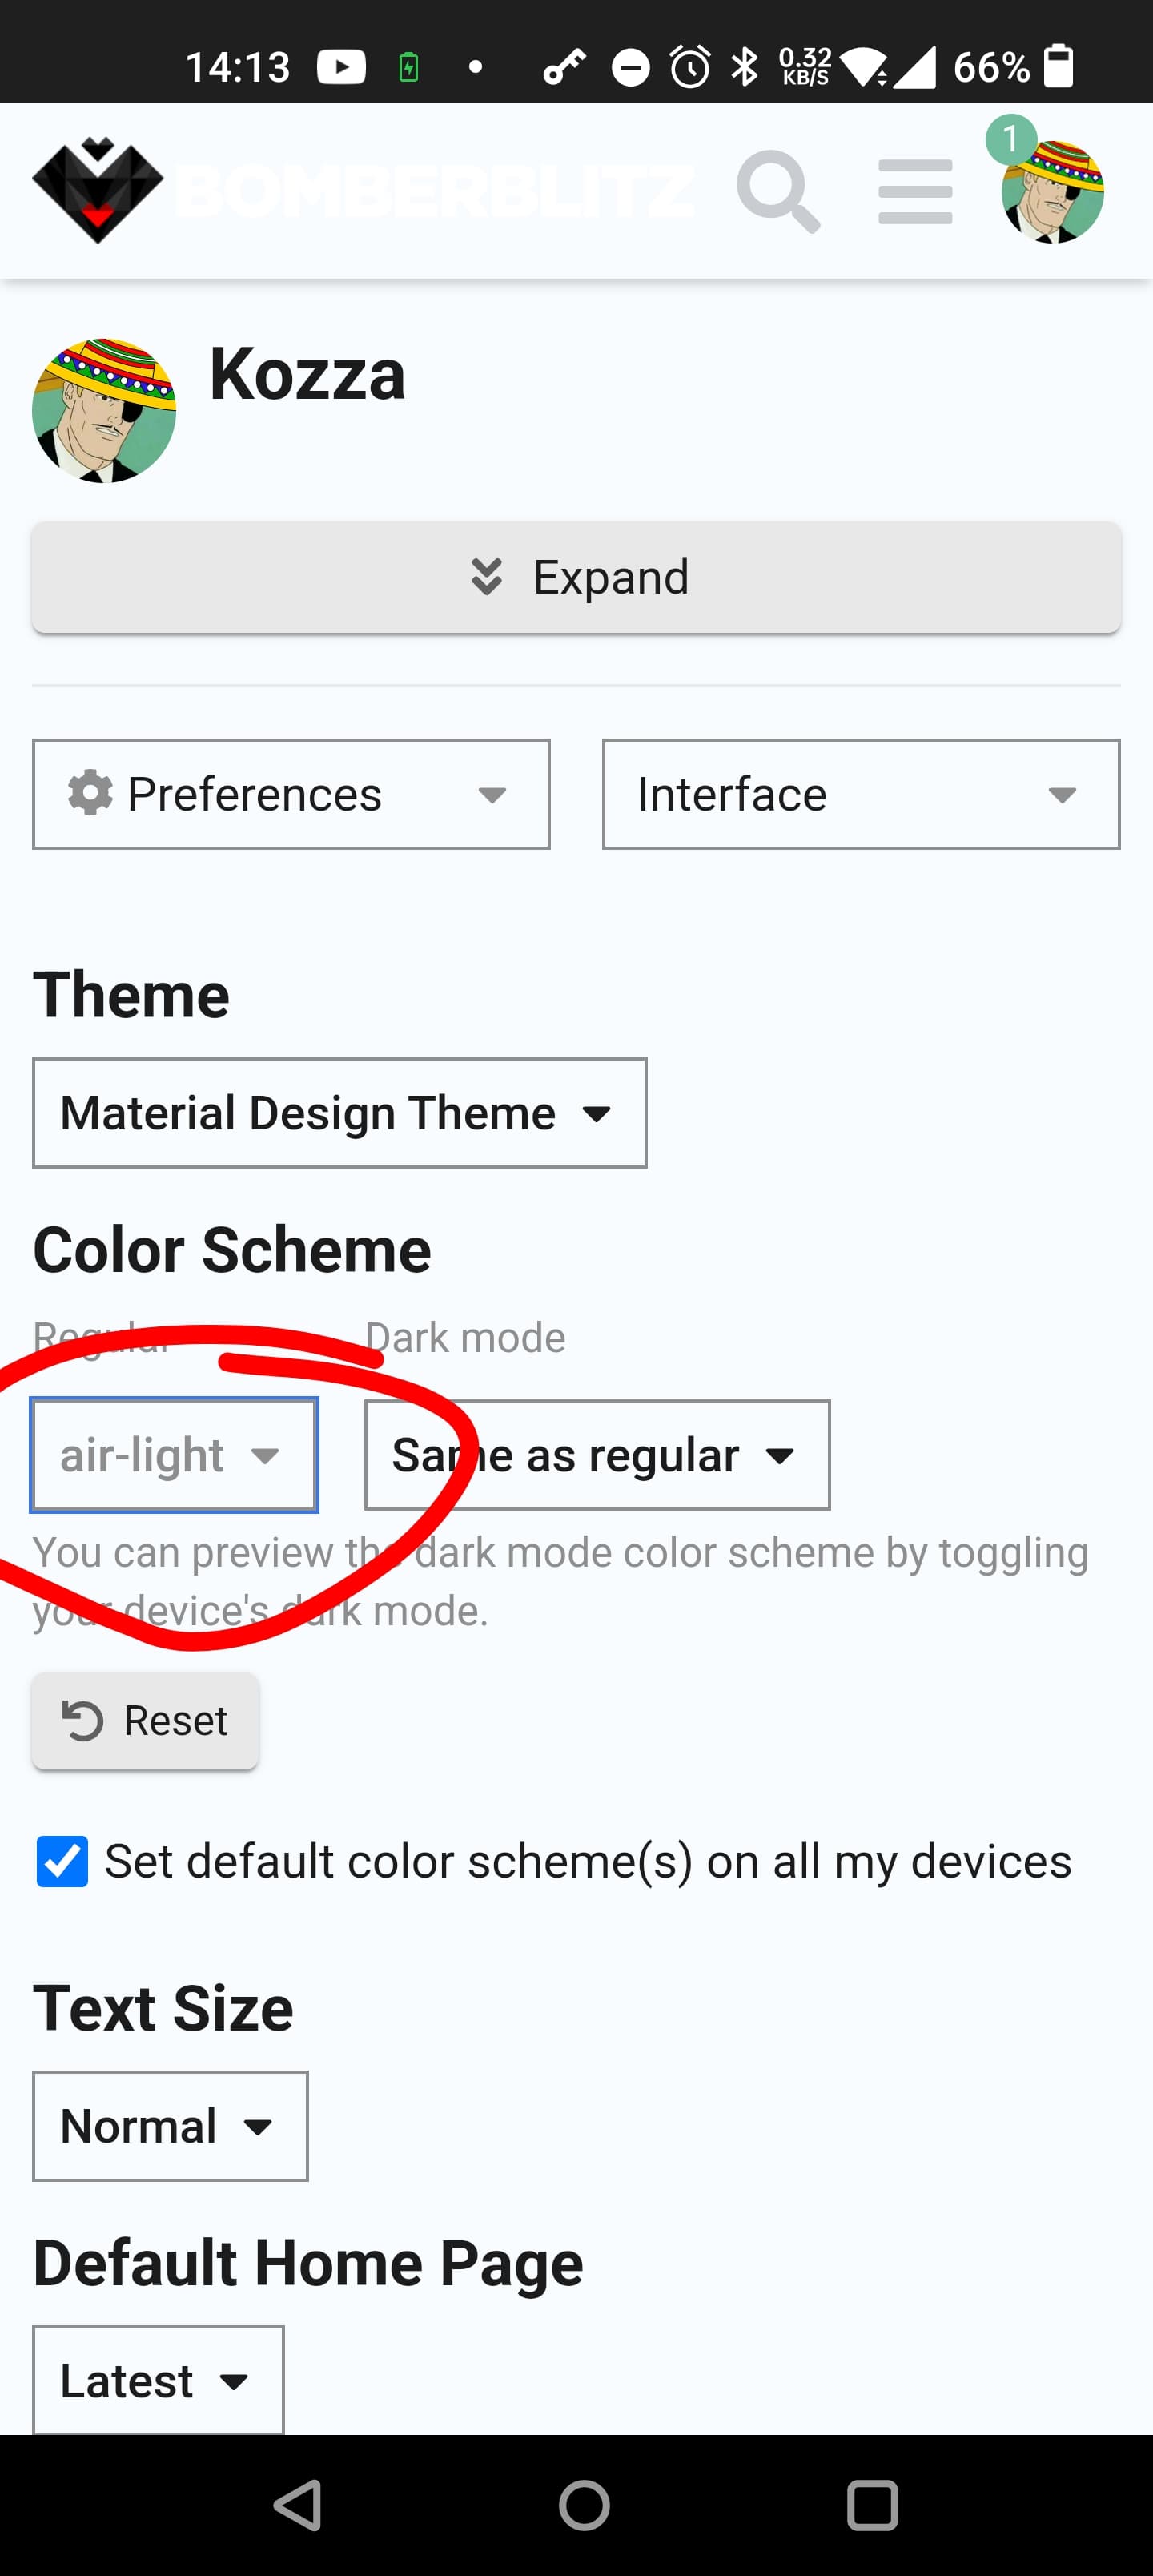The height and width of the screenshot is (2576, 1153).
Task: Open the Preferences navigation dropdown
Action: (291, 794)
